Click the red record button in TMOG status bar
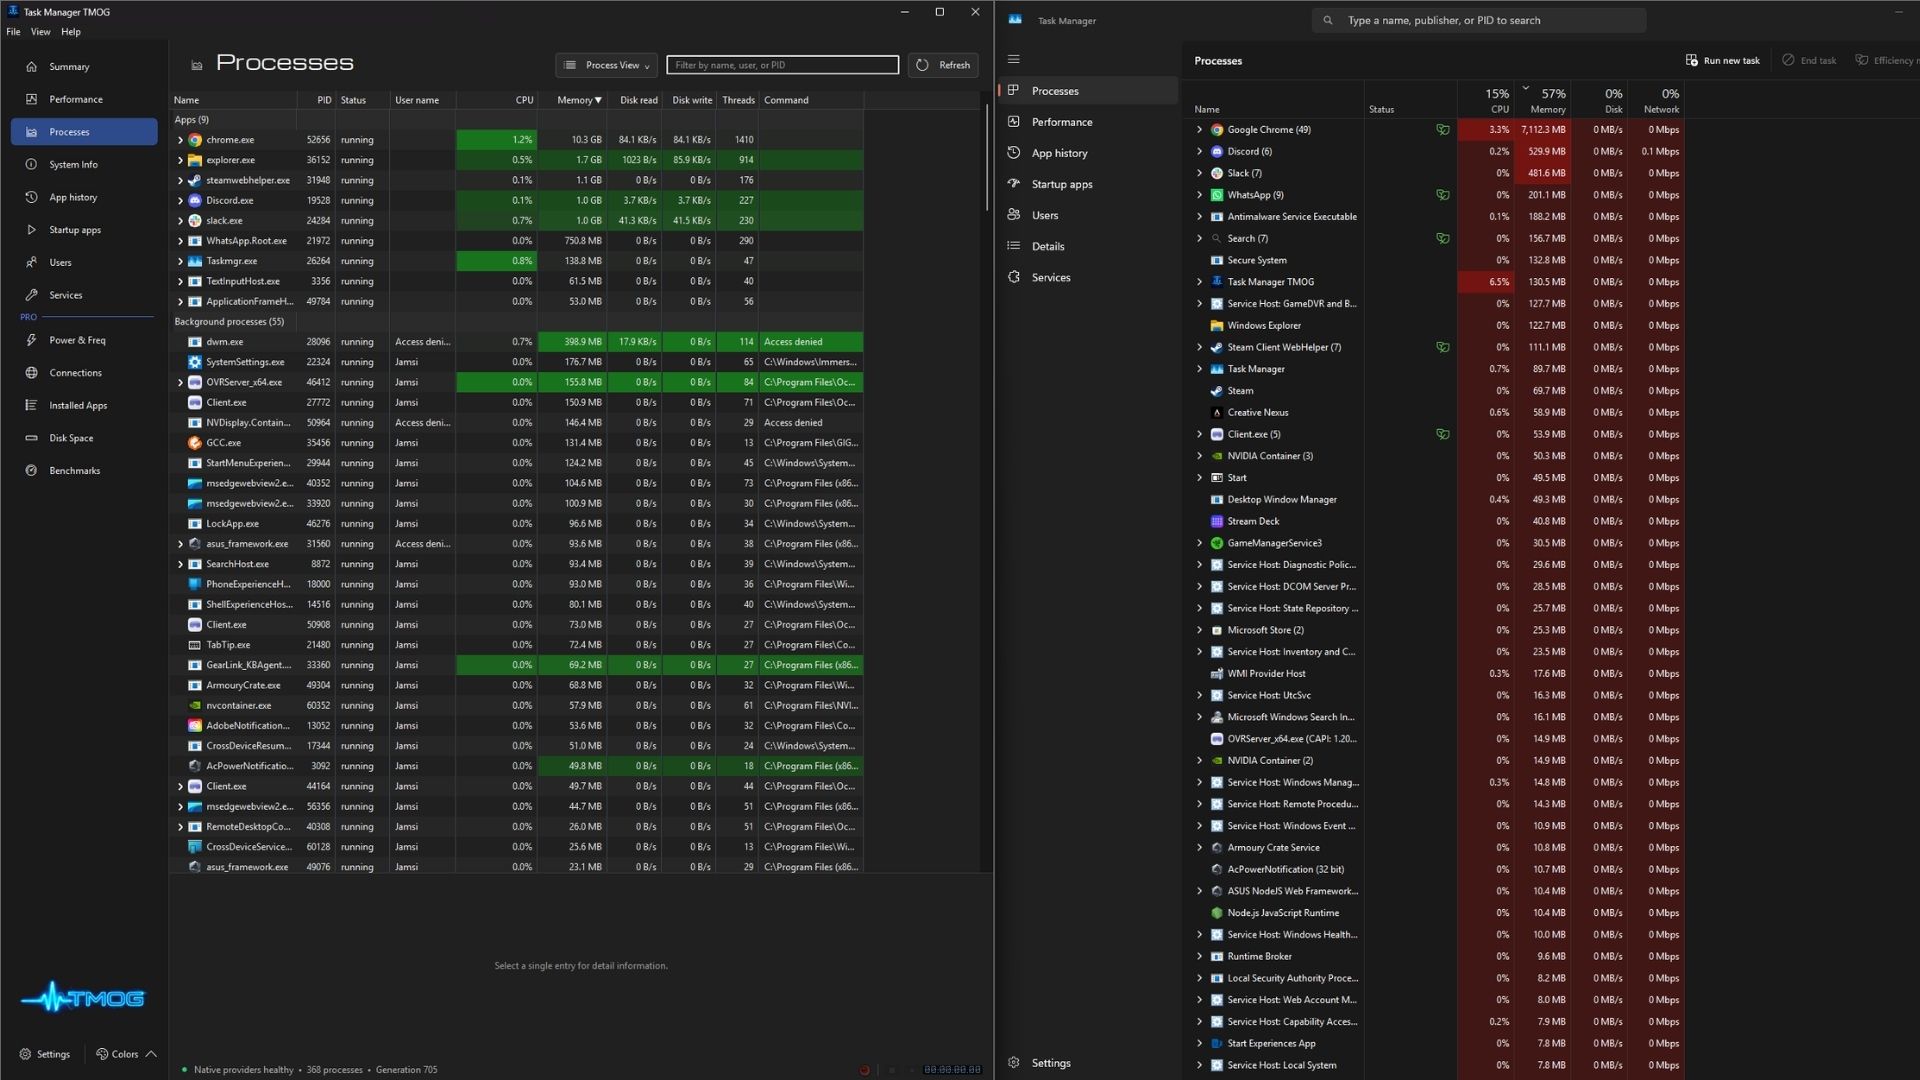Image resolution: width=1920 pixels, height=1080 pixels. tap(864, 1070)
